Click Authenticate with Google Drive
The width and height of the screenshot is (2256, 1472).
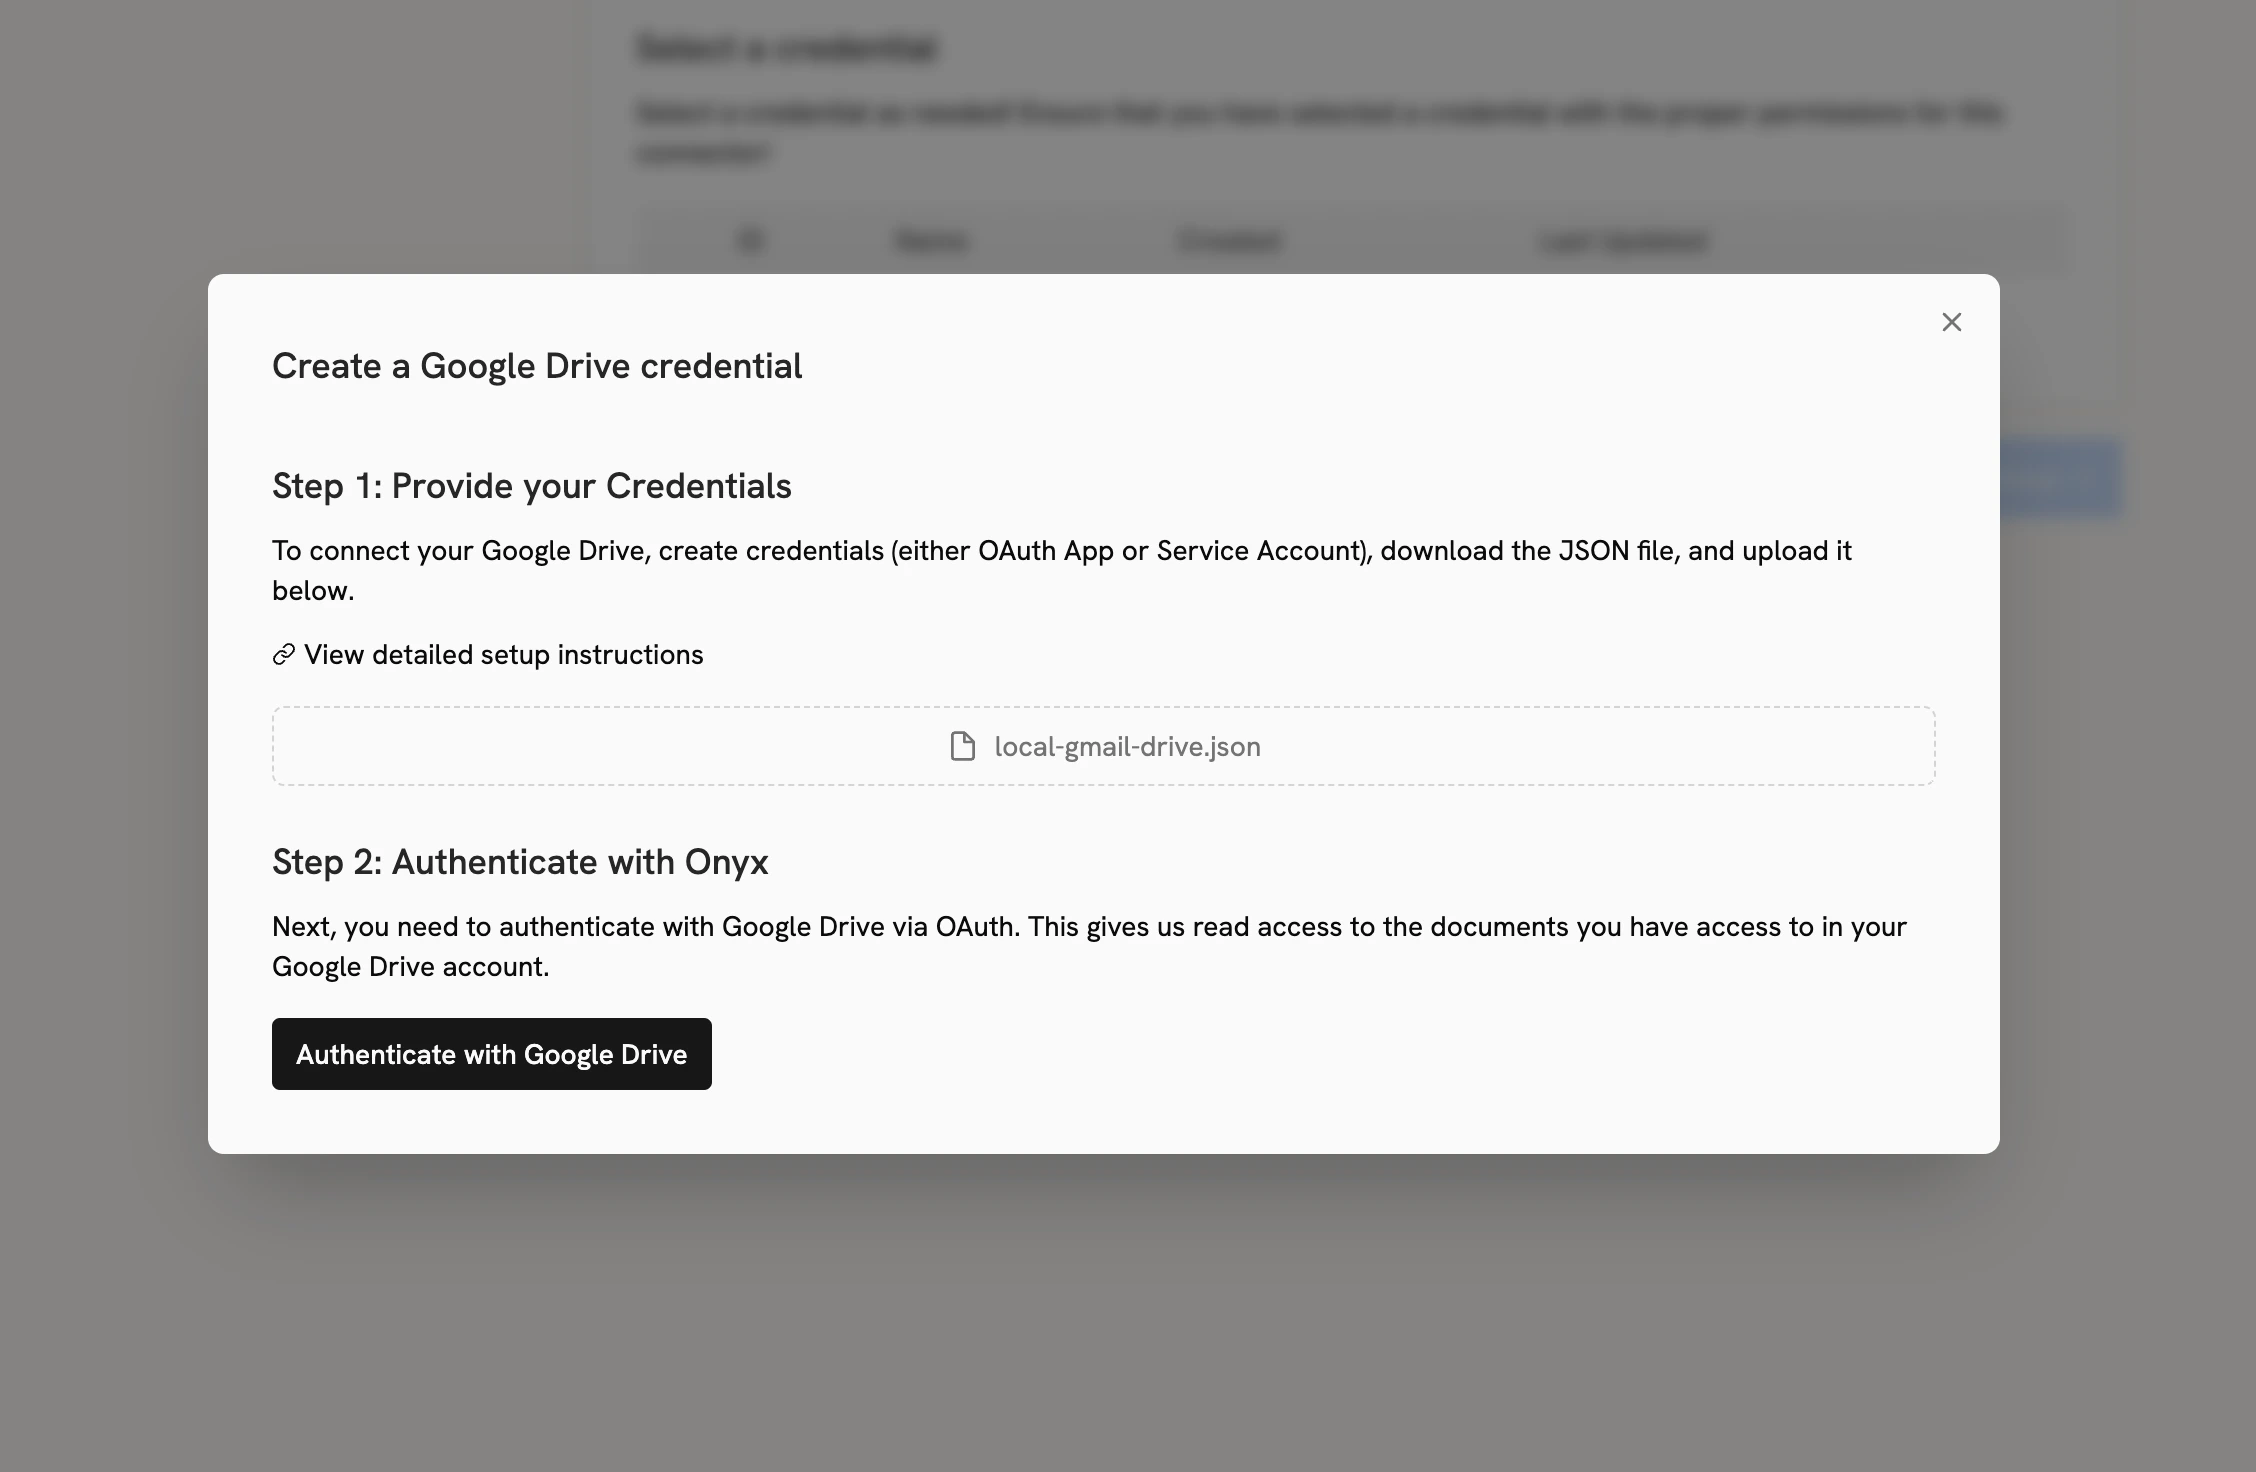pyautogui.click(x=491, y=1053)
